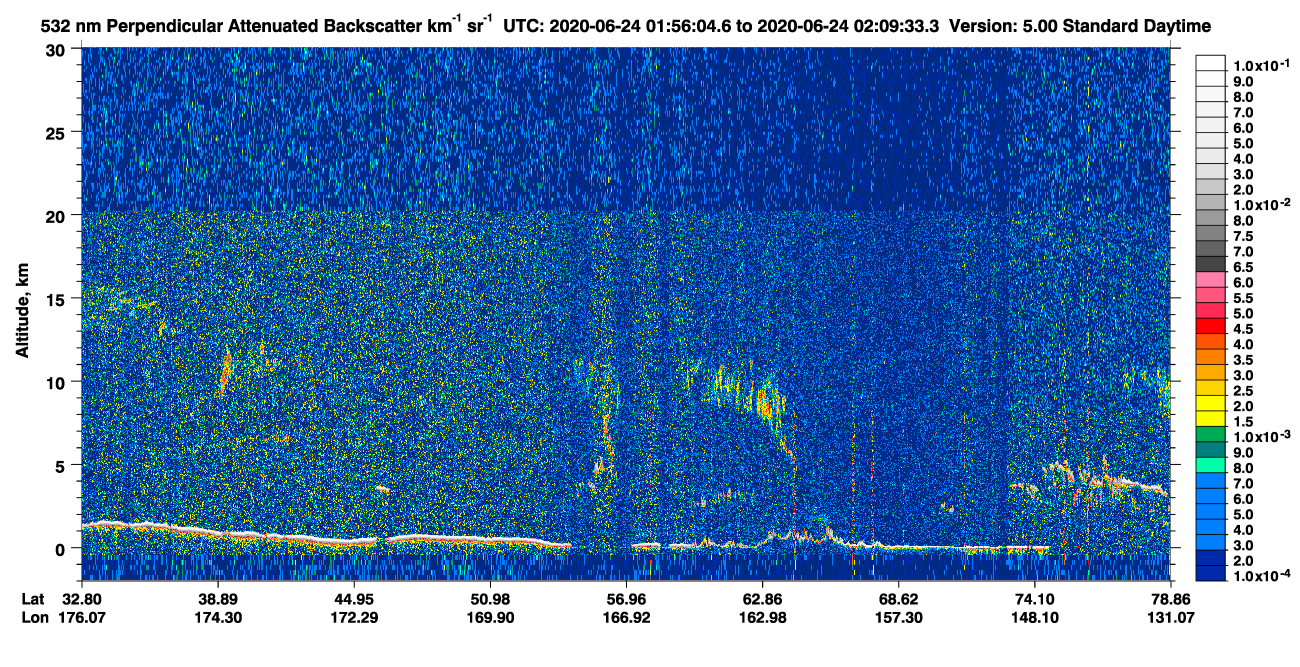
Task: Select the 7.5 colorbar value
Action: pyautogui.click(x=1244, y=236)
